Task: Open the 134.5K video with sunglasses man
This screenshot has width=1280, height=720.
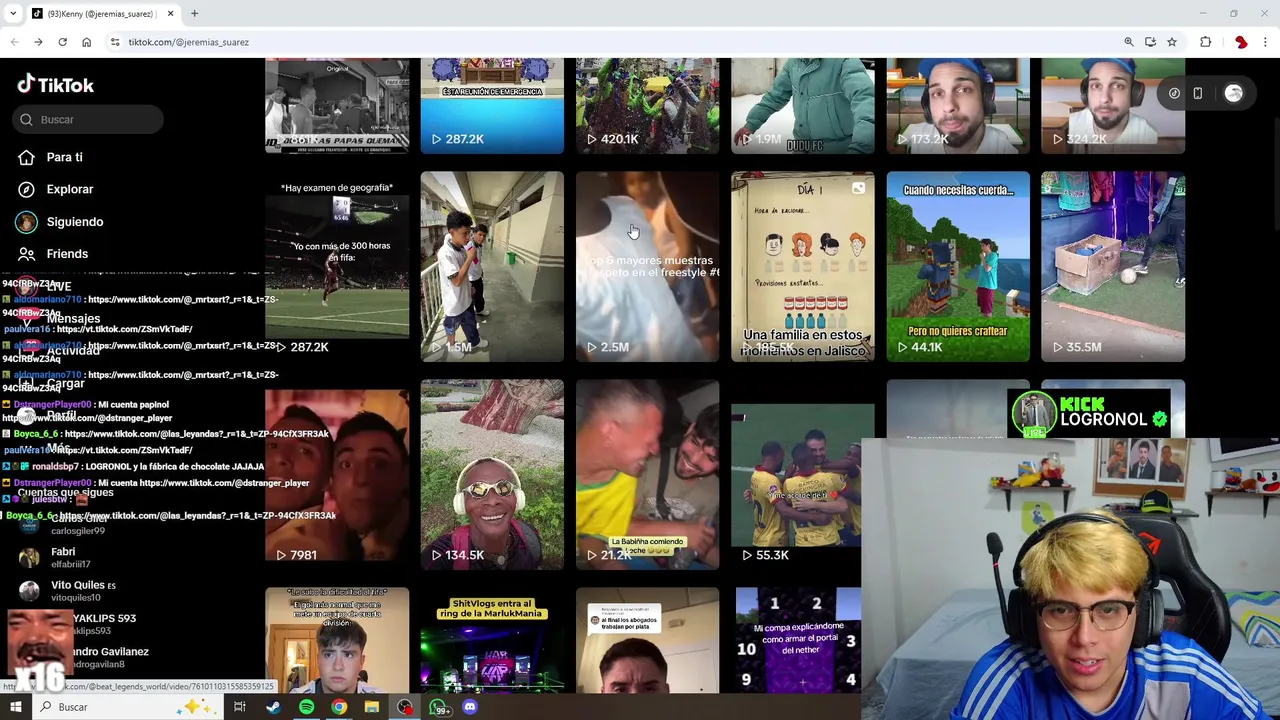Action: point(492,474)
